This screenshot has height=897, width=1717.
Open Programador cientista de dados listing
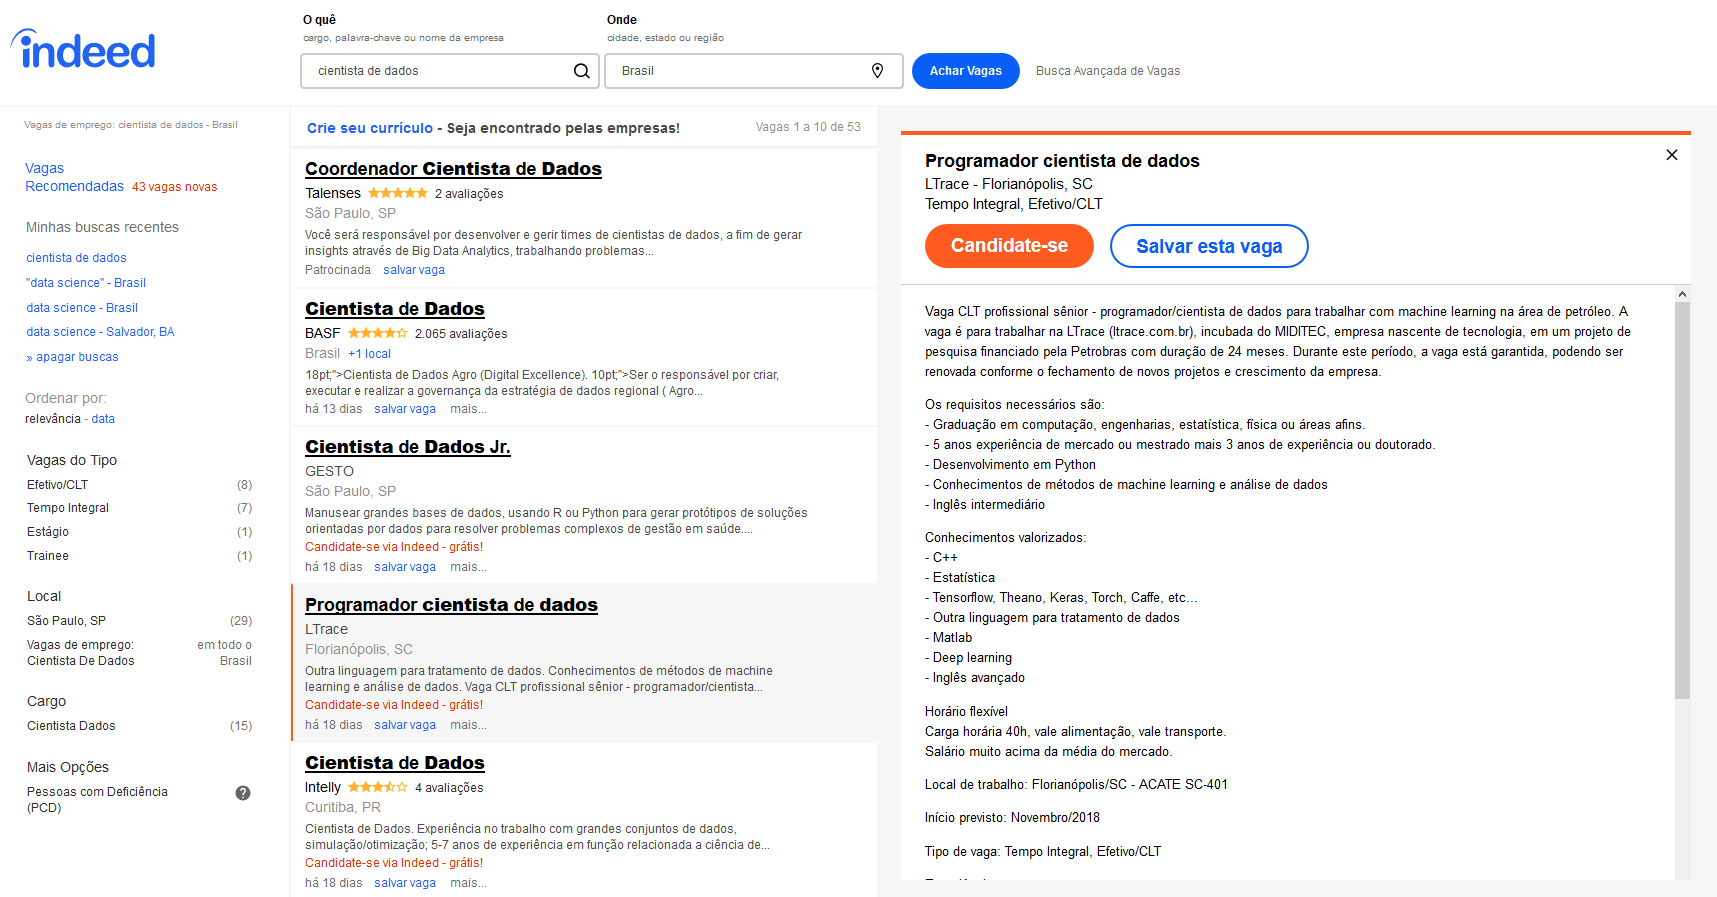point(451,605)
